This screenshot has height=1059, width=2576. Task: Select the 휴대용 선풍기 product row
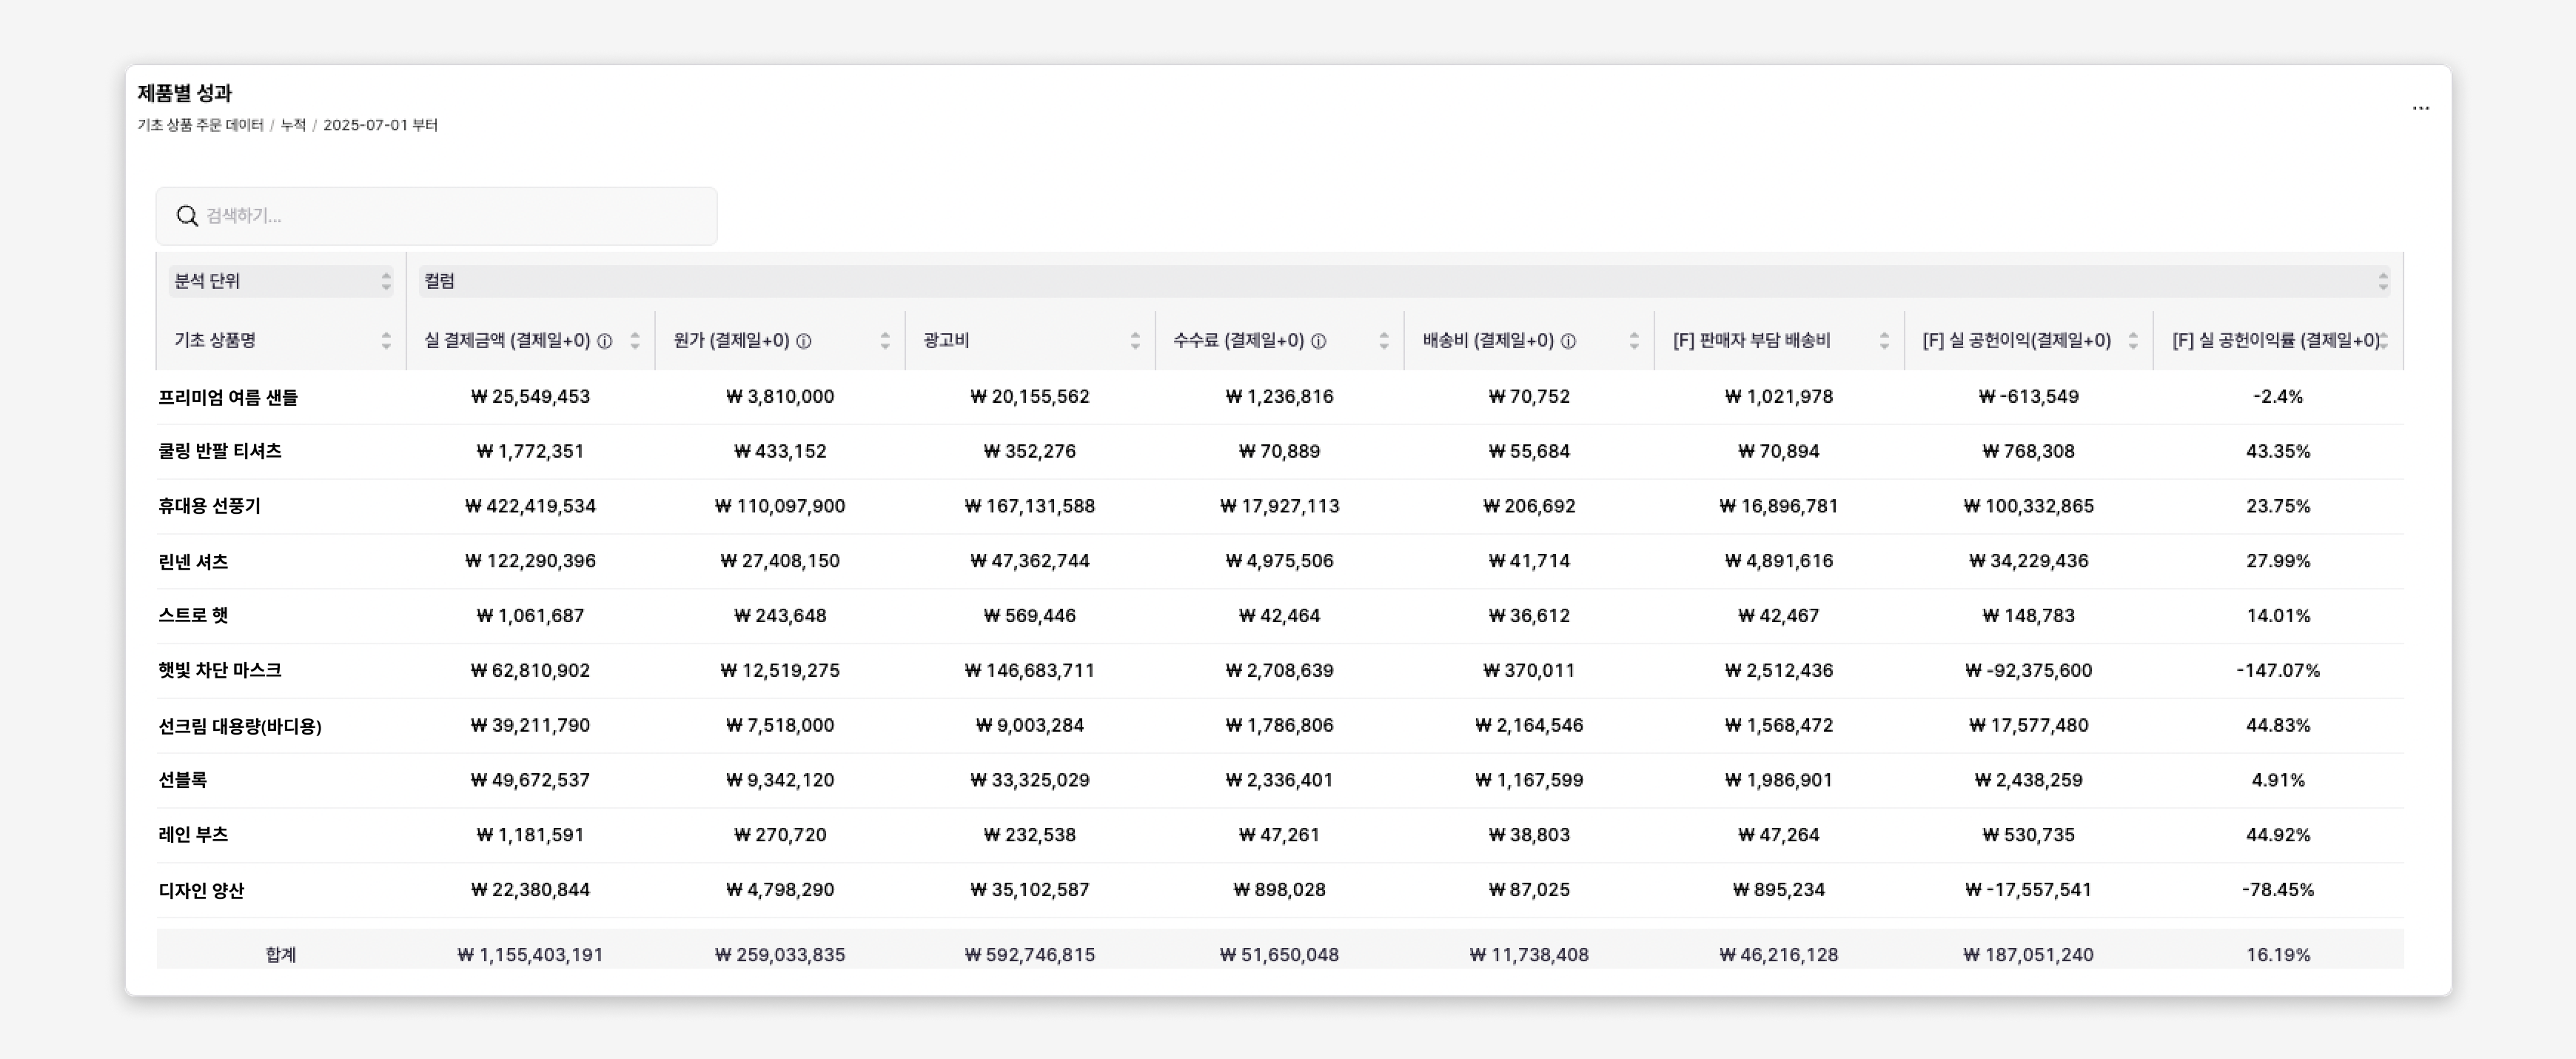209,506
